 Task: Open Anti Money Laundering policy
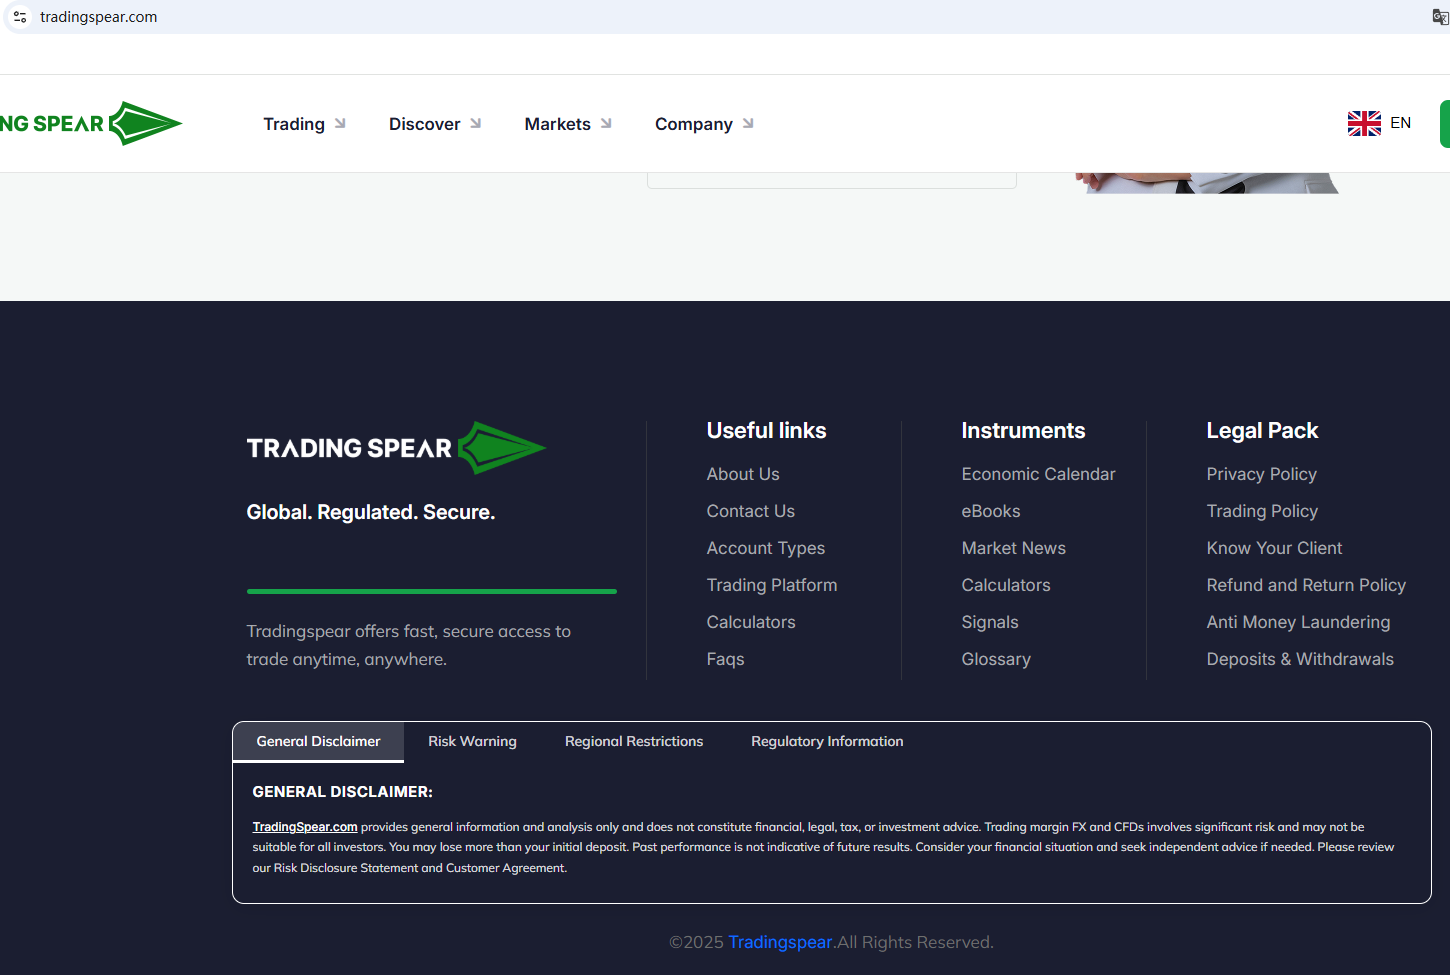tap(1298, 622)
